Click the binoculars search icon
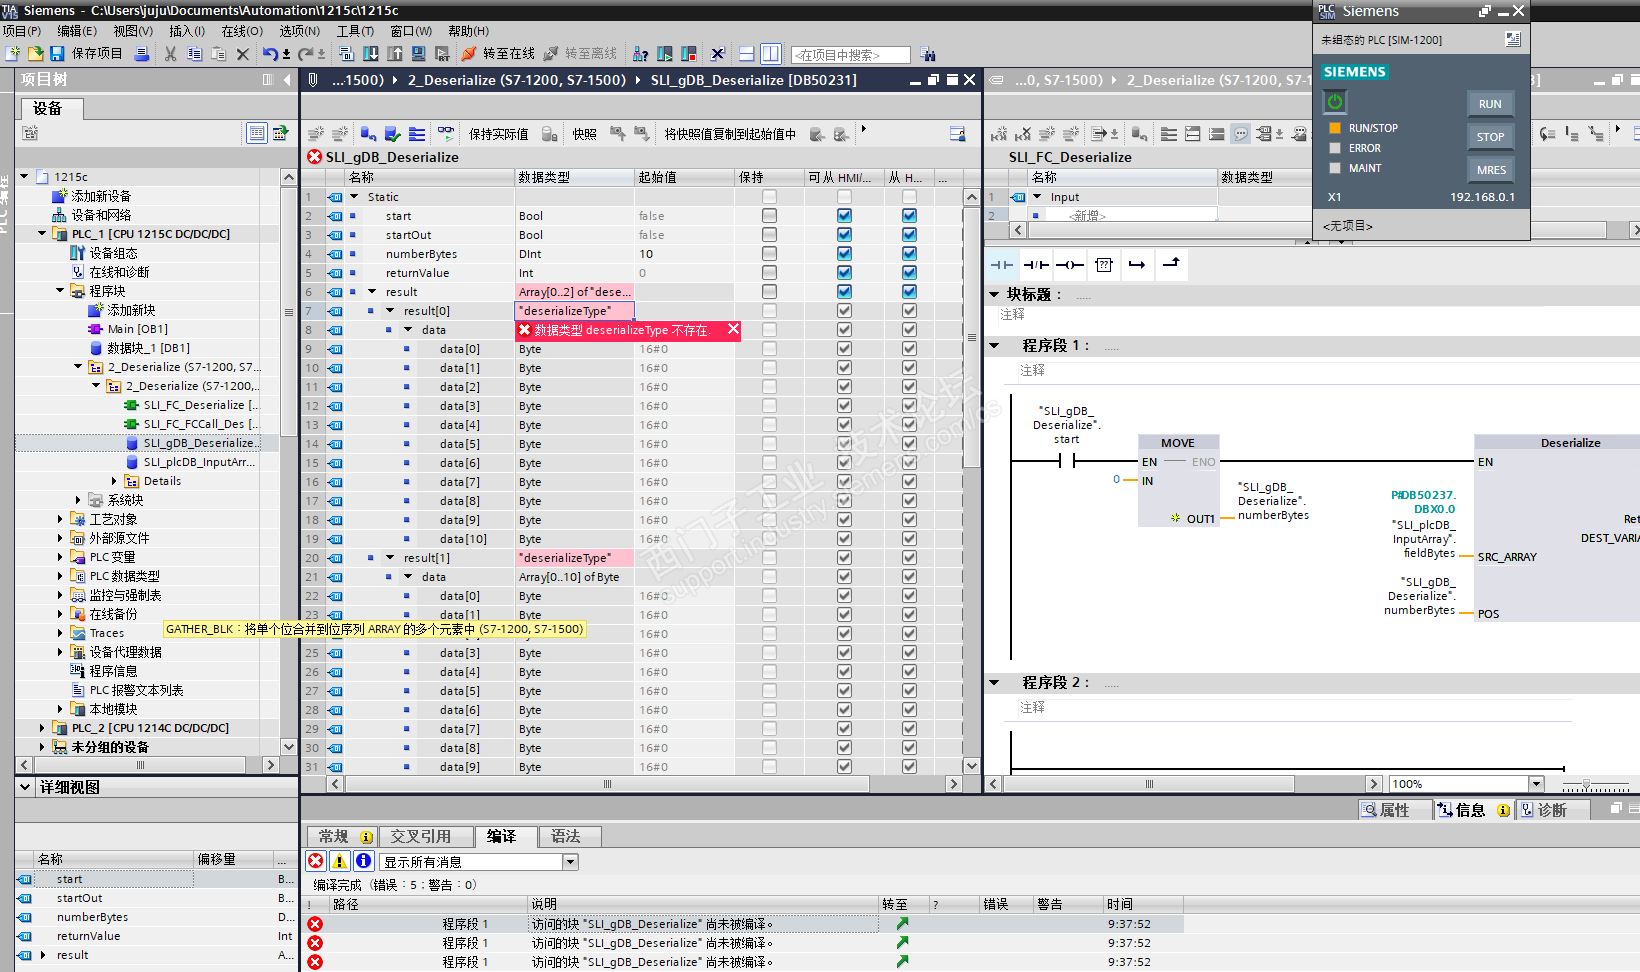The image size is (1640, 972). pos(928,54)
